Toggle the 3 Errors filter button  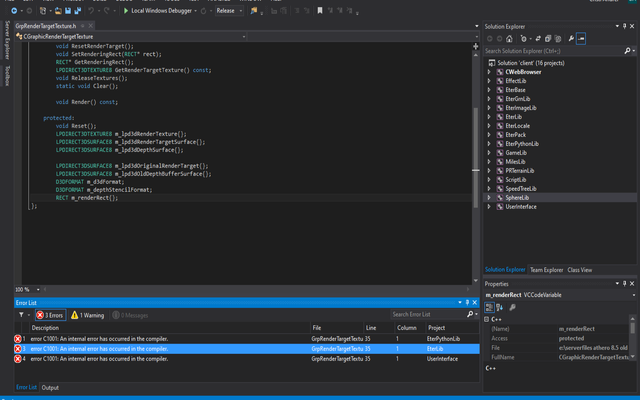click(50, 315)
